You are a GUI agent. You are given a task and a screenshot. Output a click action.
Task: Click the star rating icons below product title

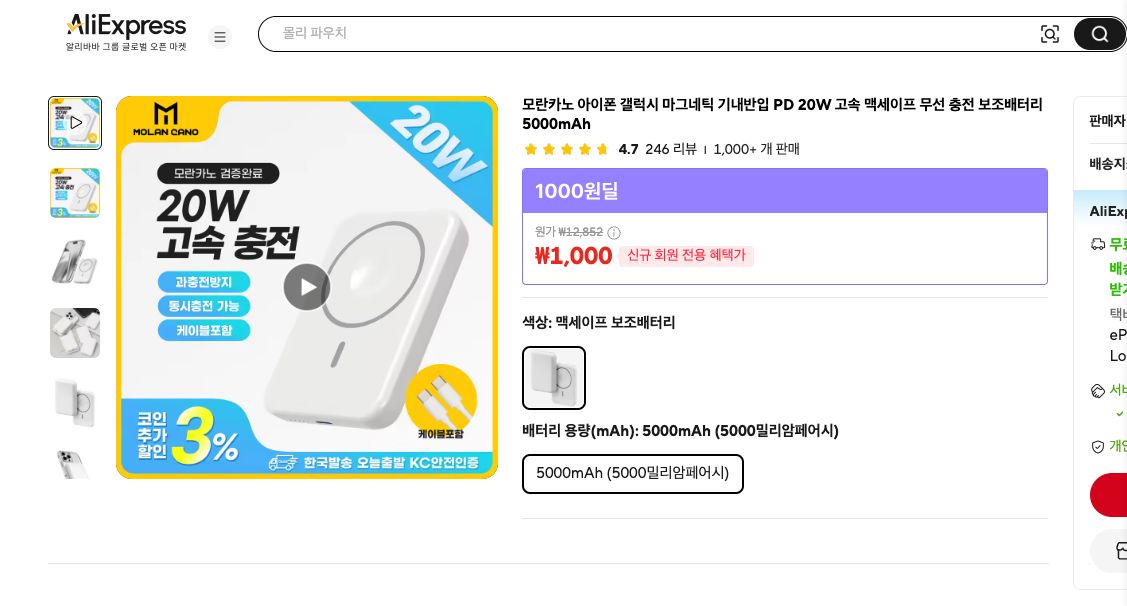coord(566,149)
